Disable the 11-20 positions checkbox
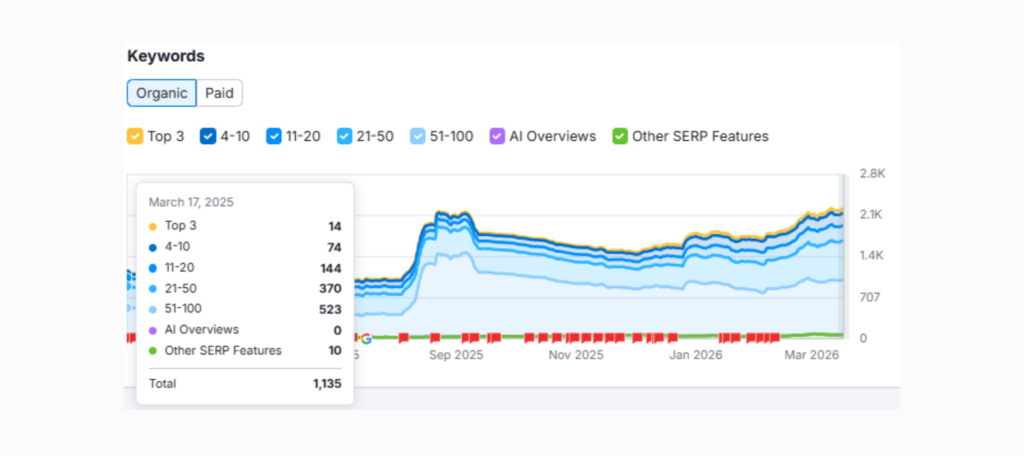This screenshot has width=1024, height=456. click(x=274, y=136)
